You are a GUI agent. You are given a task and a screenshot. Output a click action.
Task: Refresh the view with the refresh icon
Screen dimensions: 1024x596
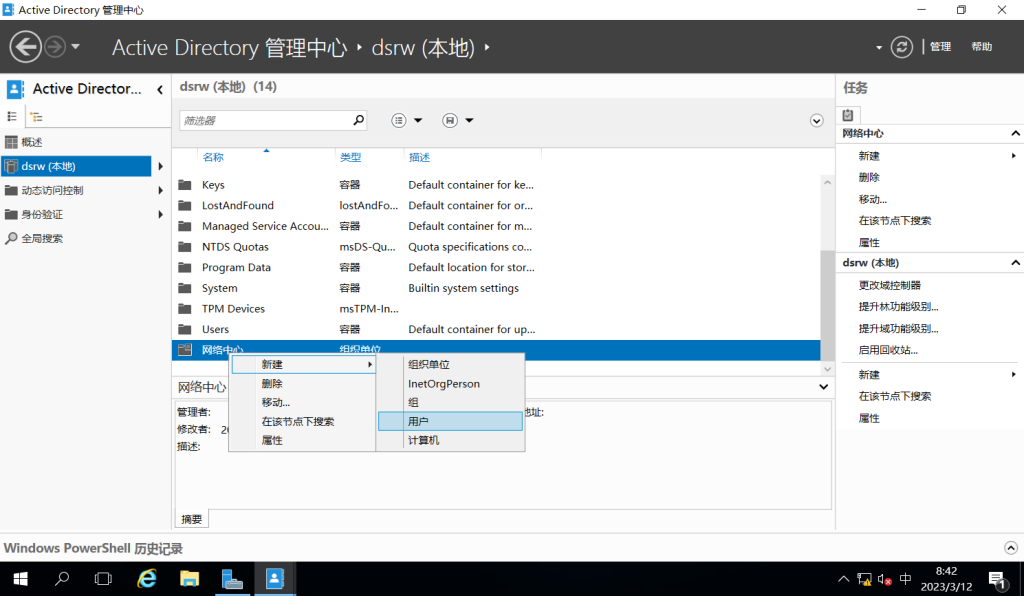coord(901,47)
